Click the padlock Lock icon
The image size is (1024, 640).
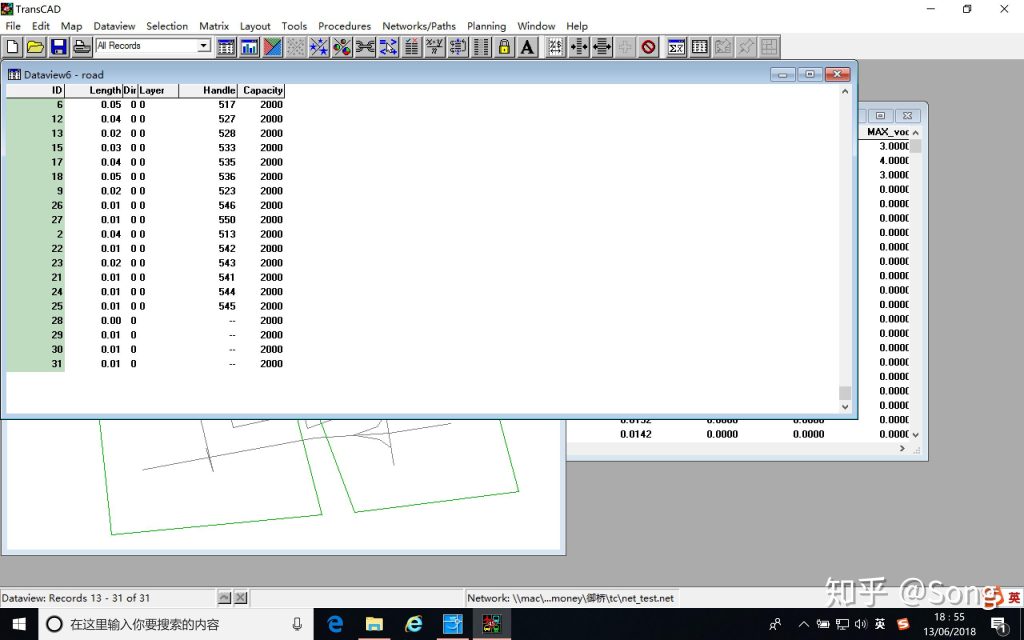pyautogui.click(x=504, y=46)
